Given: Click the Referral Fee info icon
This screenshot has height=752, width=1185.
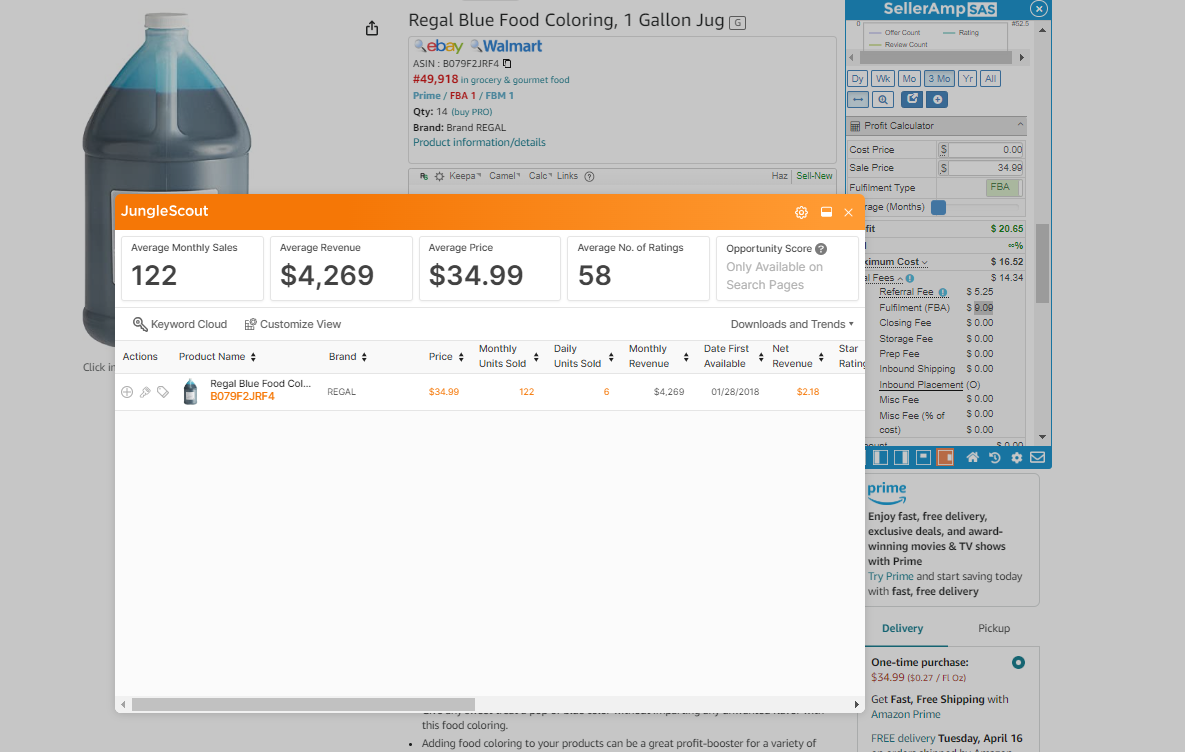Looking at the screenshot, I should (x=942, y=292).
